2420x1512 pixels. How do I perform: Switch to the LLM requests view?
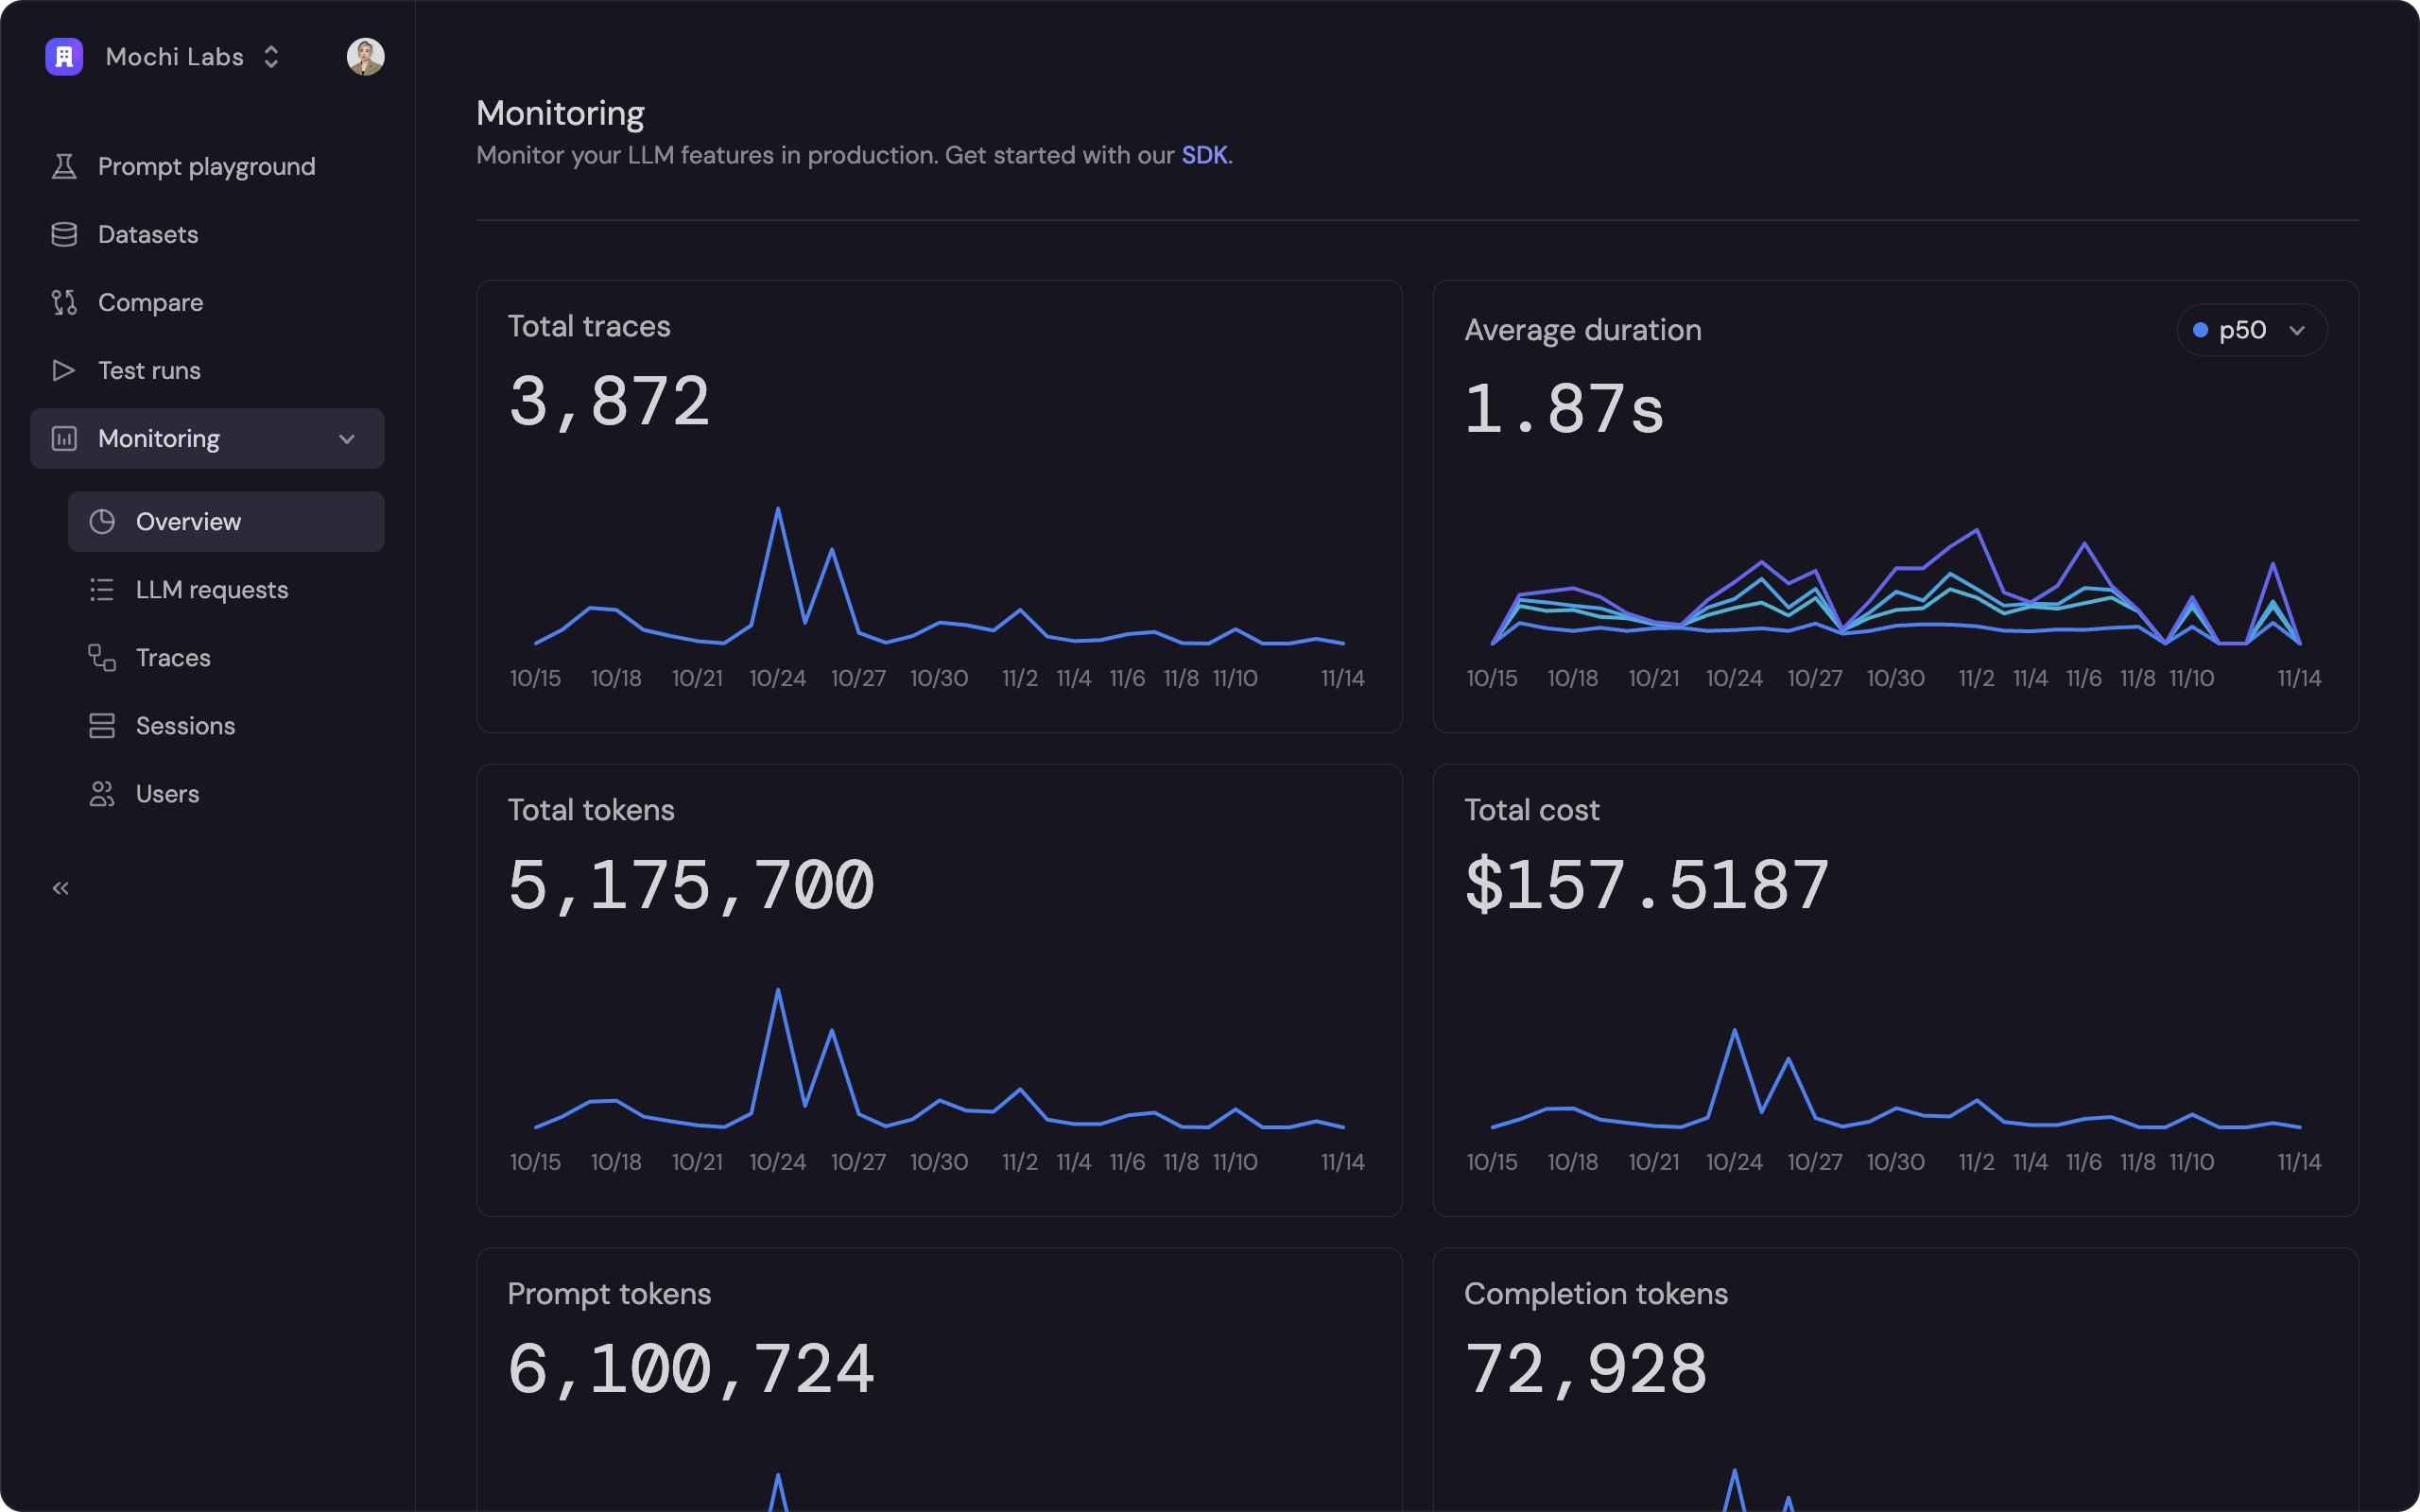tap(211, 589)
